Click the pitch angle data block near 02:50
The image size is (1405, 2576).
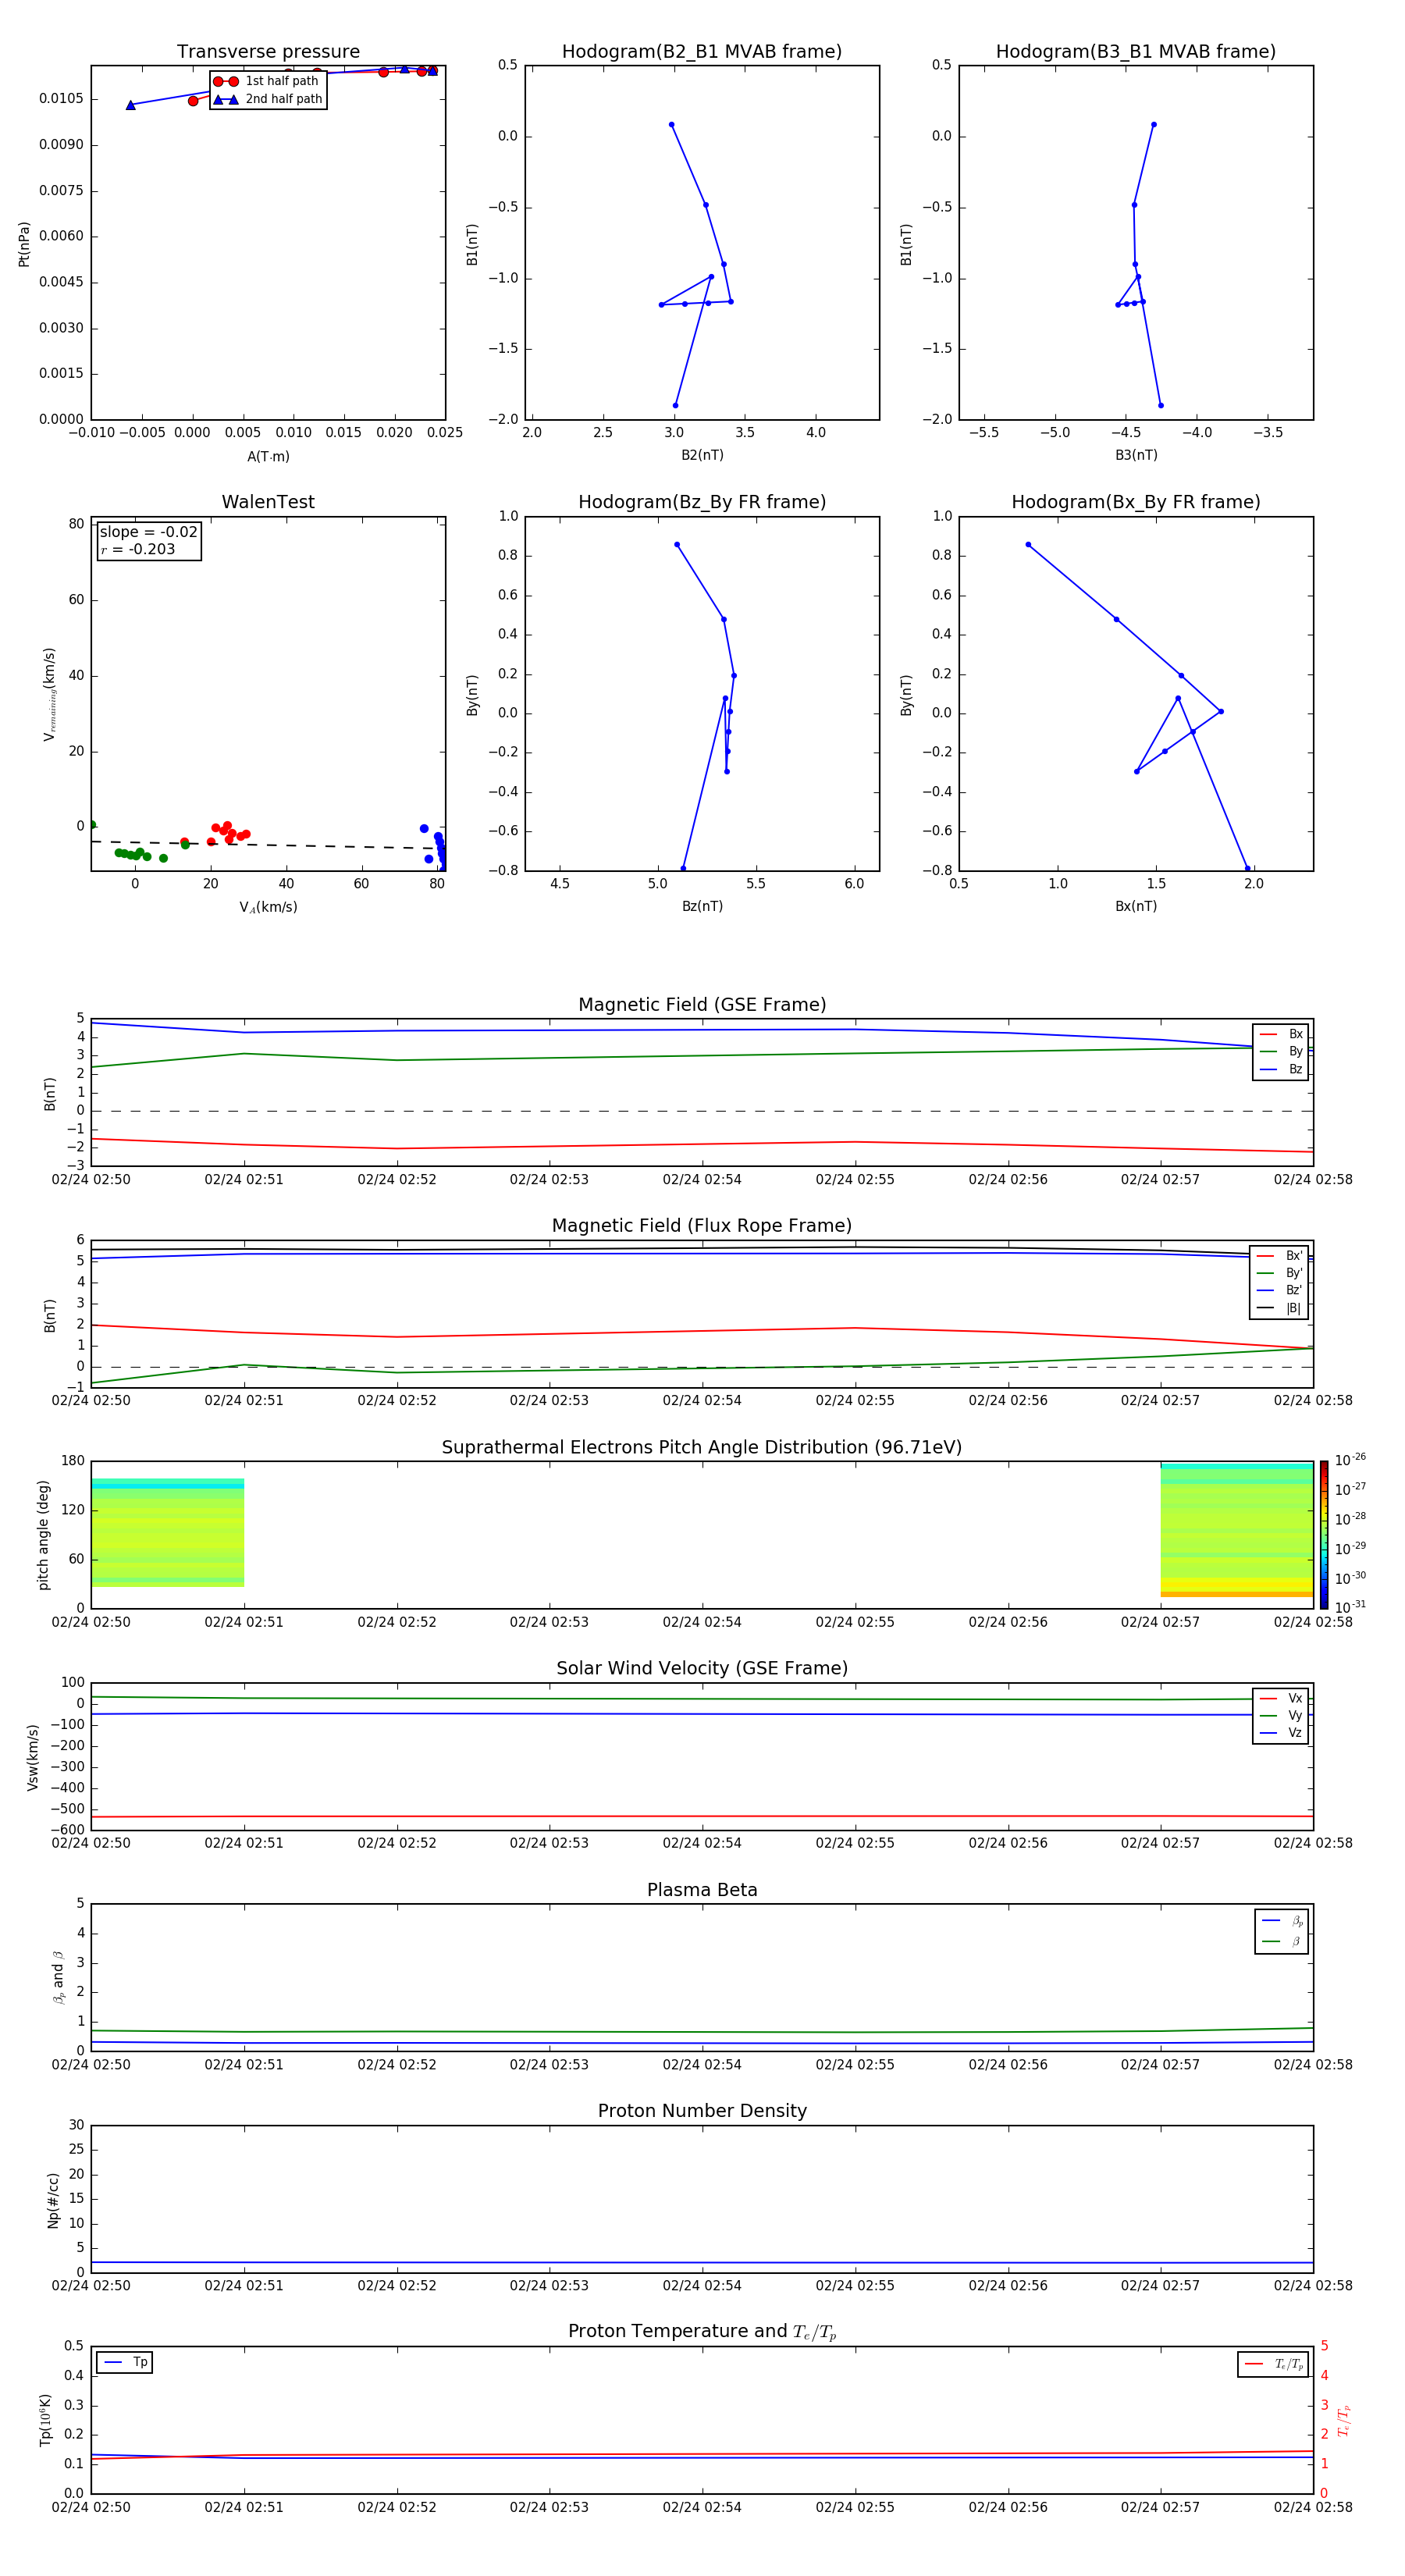167,1532
